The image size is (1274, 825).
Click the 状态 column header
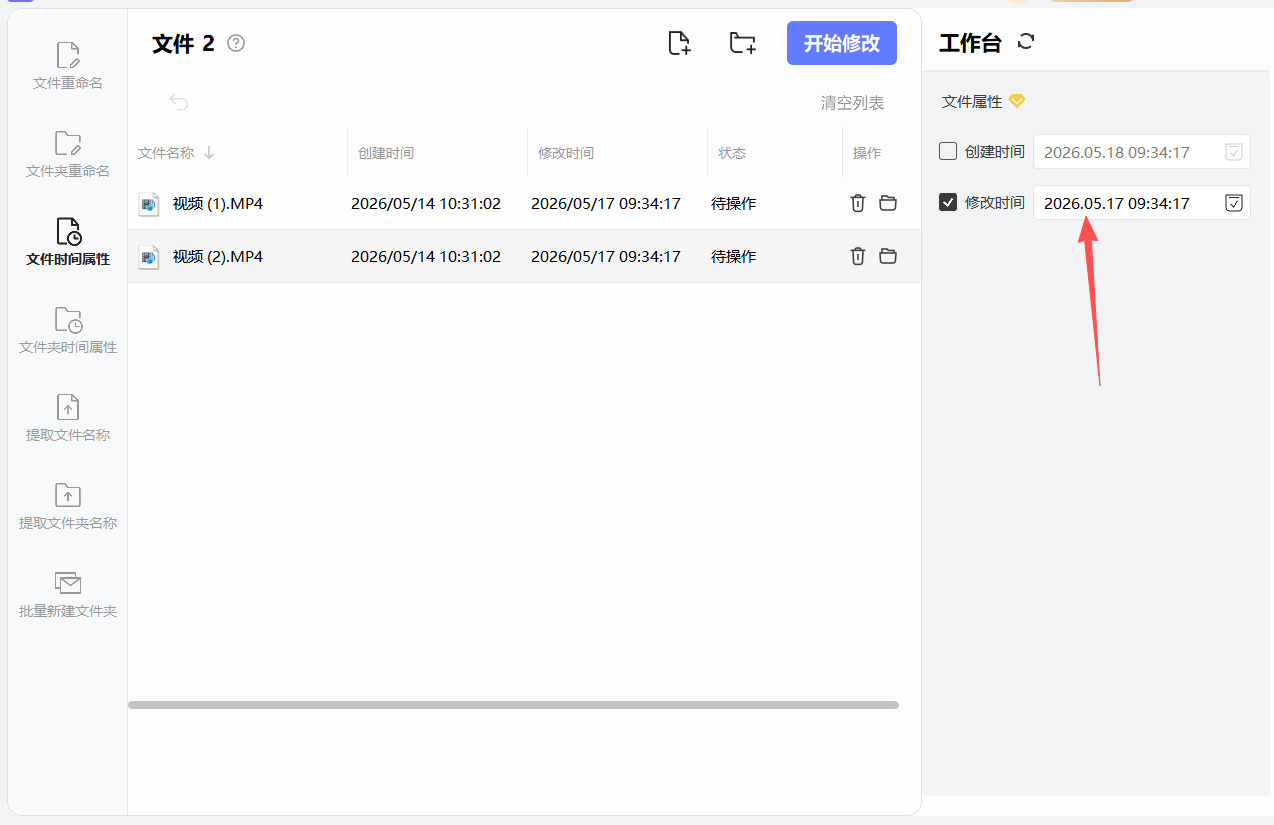(732, 153)
